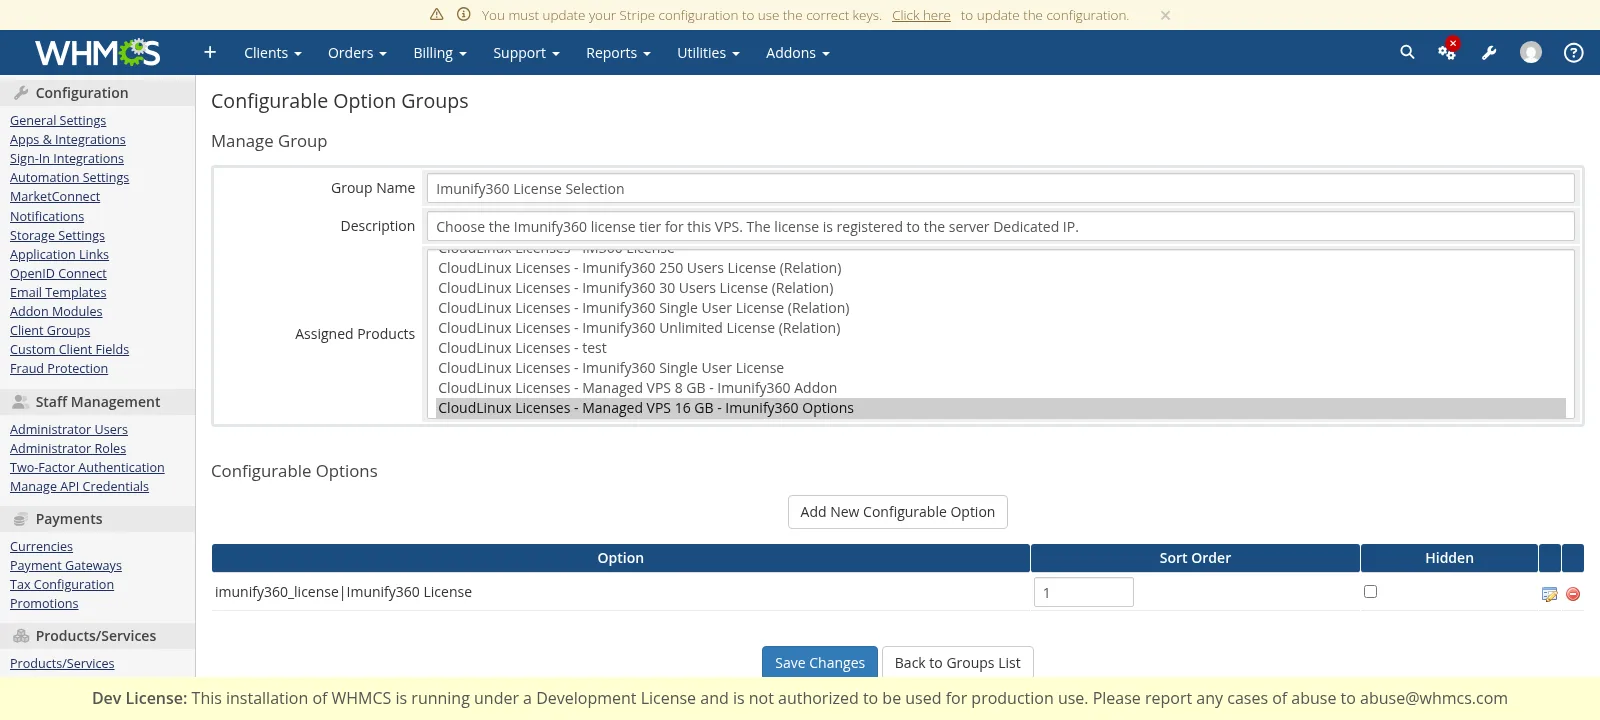Open the admin user avatar menu
The image size is (1600, 720).
pos(1531,52)
